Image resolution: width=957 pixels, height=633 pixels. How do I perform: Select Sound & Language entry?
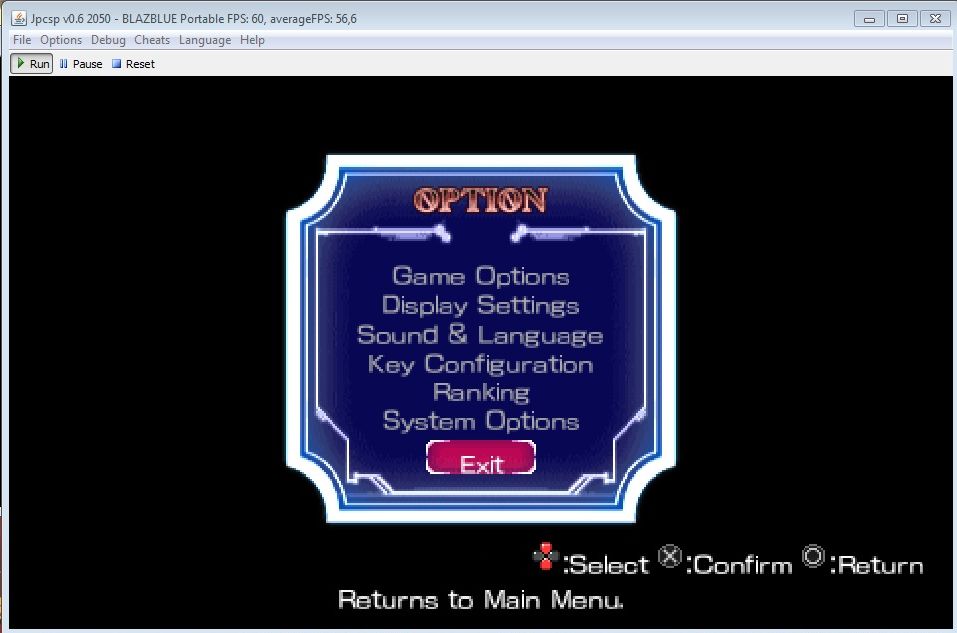coord(480,335)
